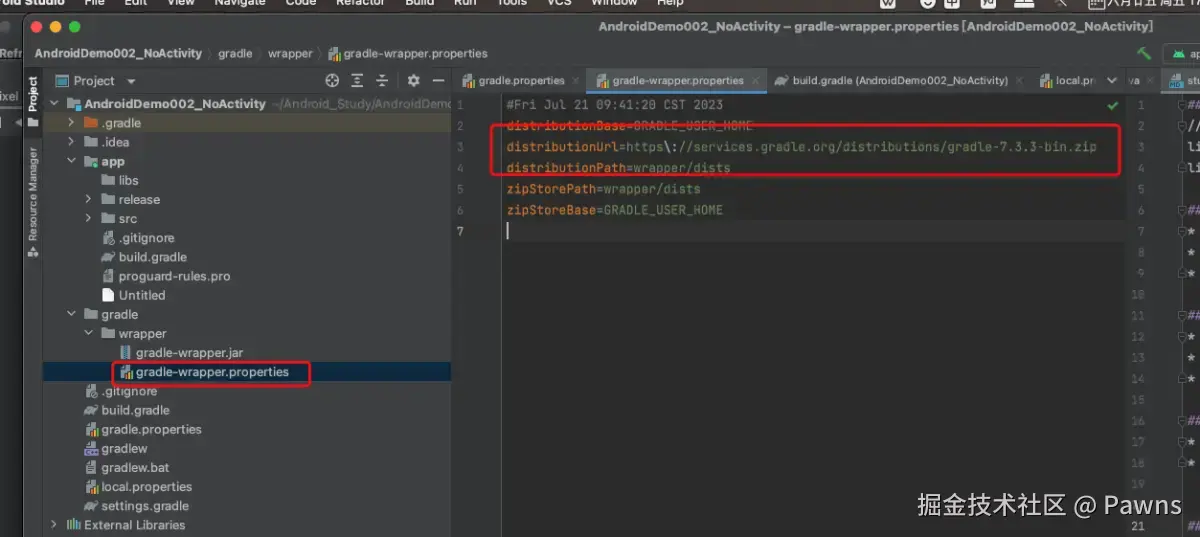
Task: Click the locate file target icon in Project panel
Action: [333, 81]
